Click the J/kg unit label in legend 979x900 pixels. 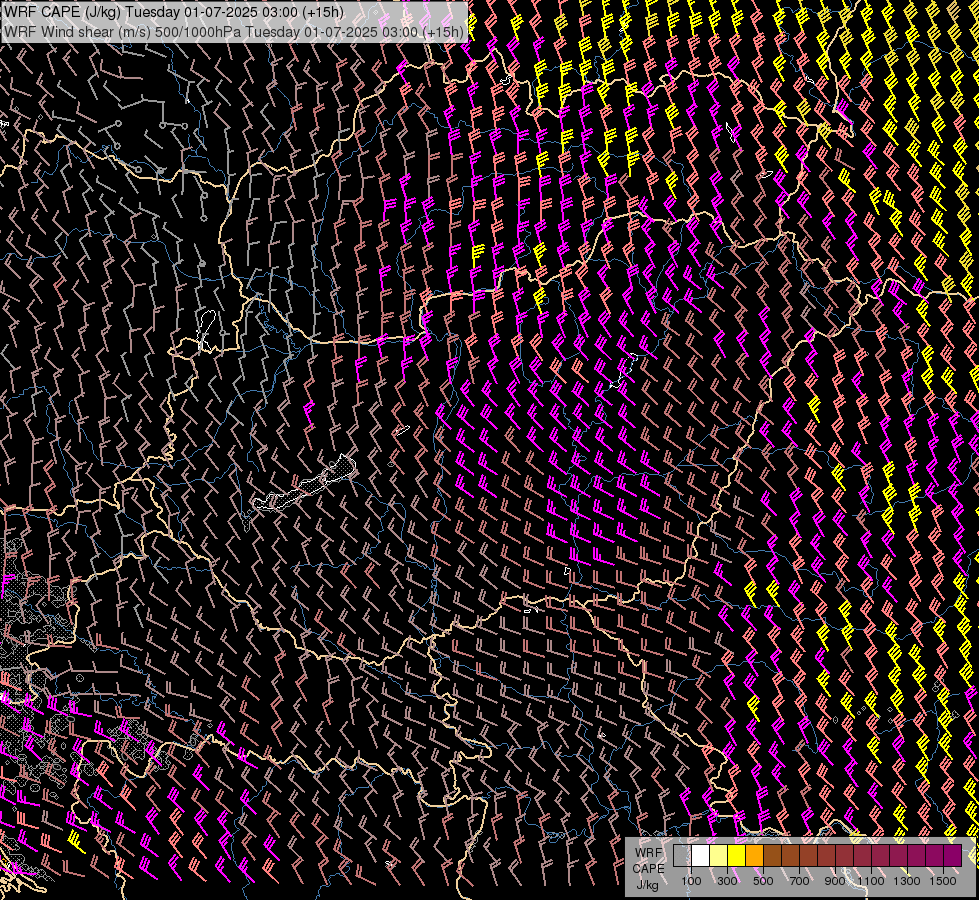pos(647,885)
